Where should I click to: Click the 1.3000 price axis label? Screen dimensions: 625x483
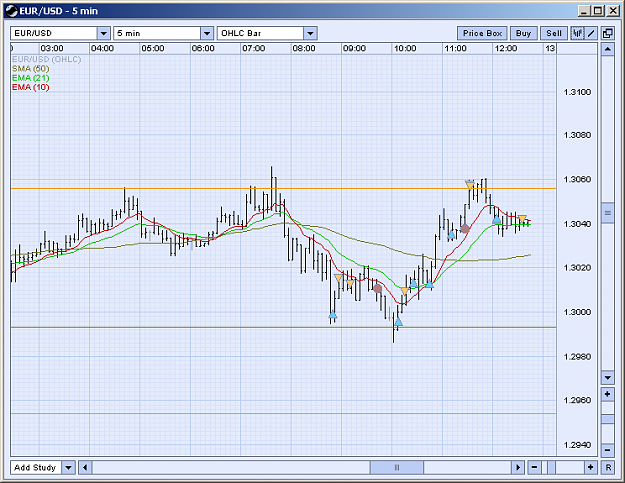[x=577, y=312]
